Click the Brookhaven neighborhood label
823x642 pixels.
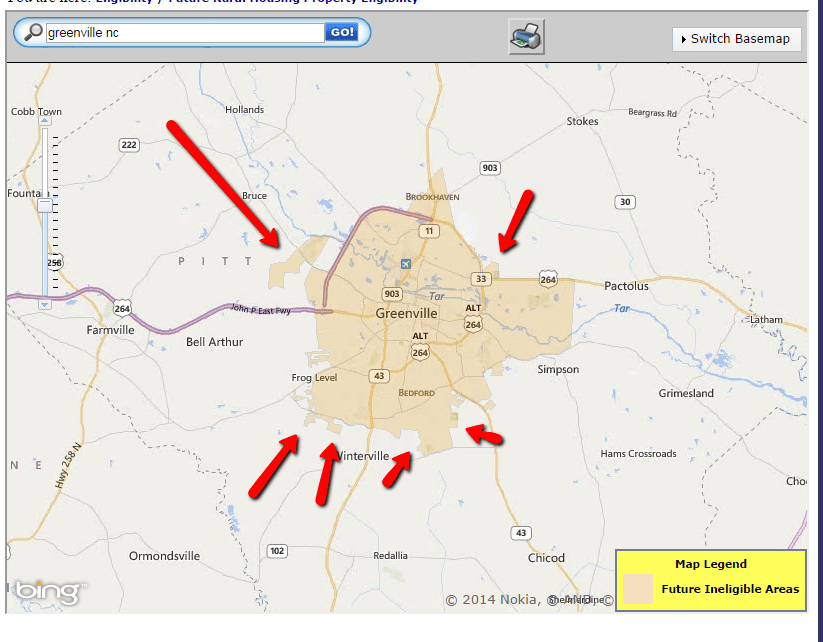pos(432,197)
